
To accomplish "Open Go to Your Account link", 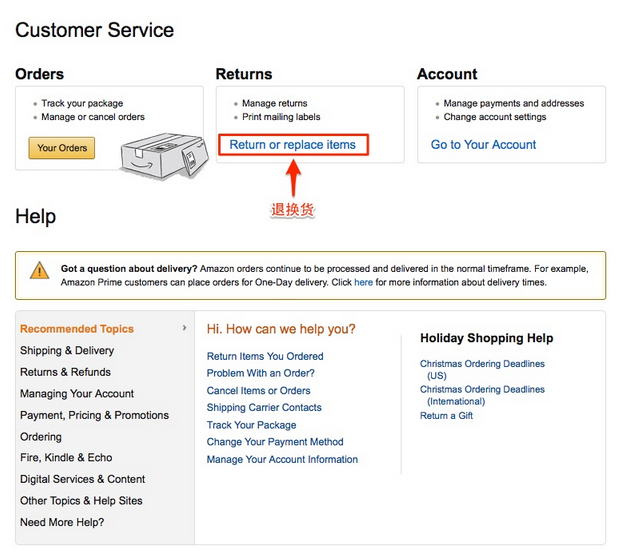I will click(483, 145).
